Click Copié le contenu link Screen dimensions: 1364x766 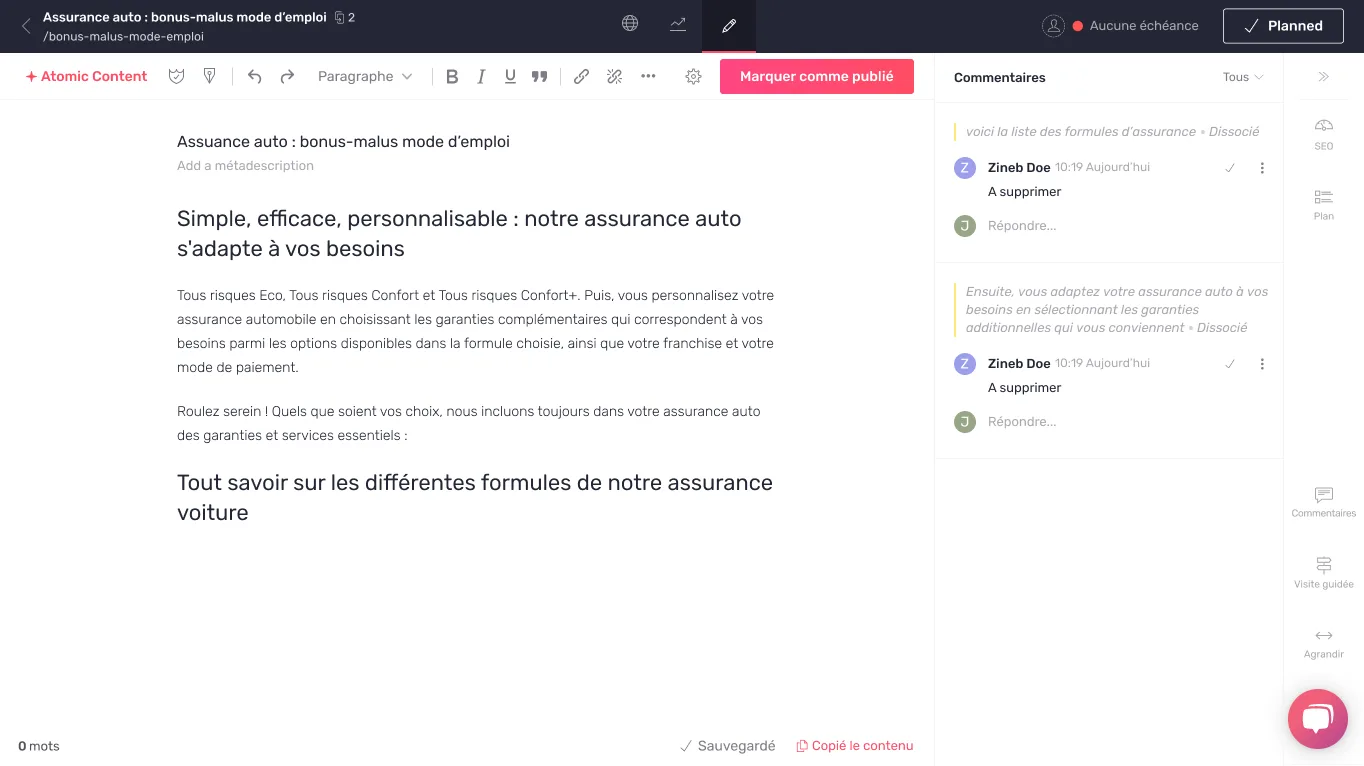pyautogui.click(x=855, y=746)
